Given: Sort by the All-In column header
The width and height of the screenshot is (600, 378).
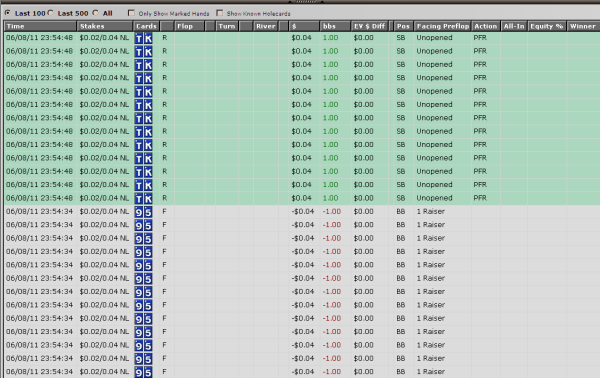Looking at the screenshot, I should tap(514, 26).
